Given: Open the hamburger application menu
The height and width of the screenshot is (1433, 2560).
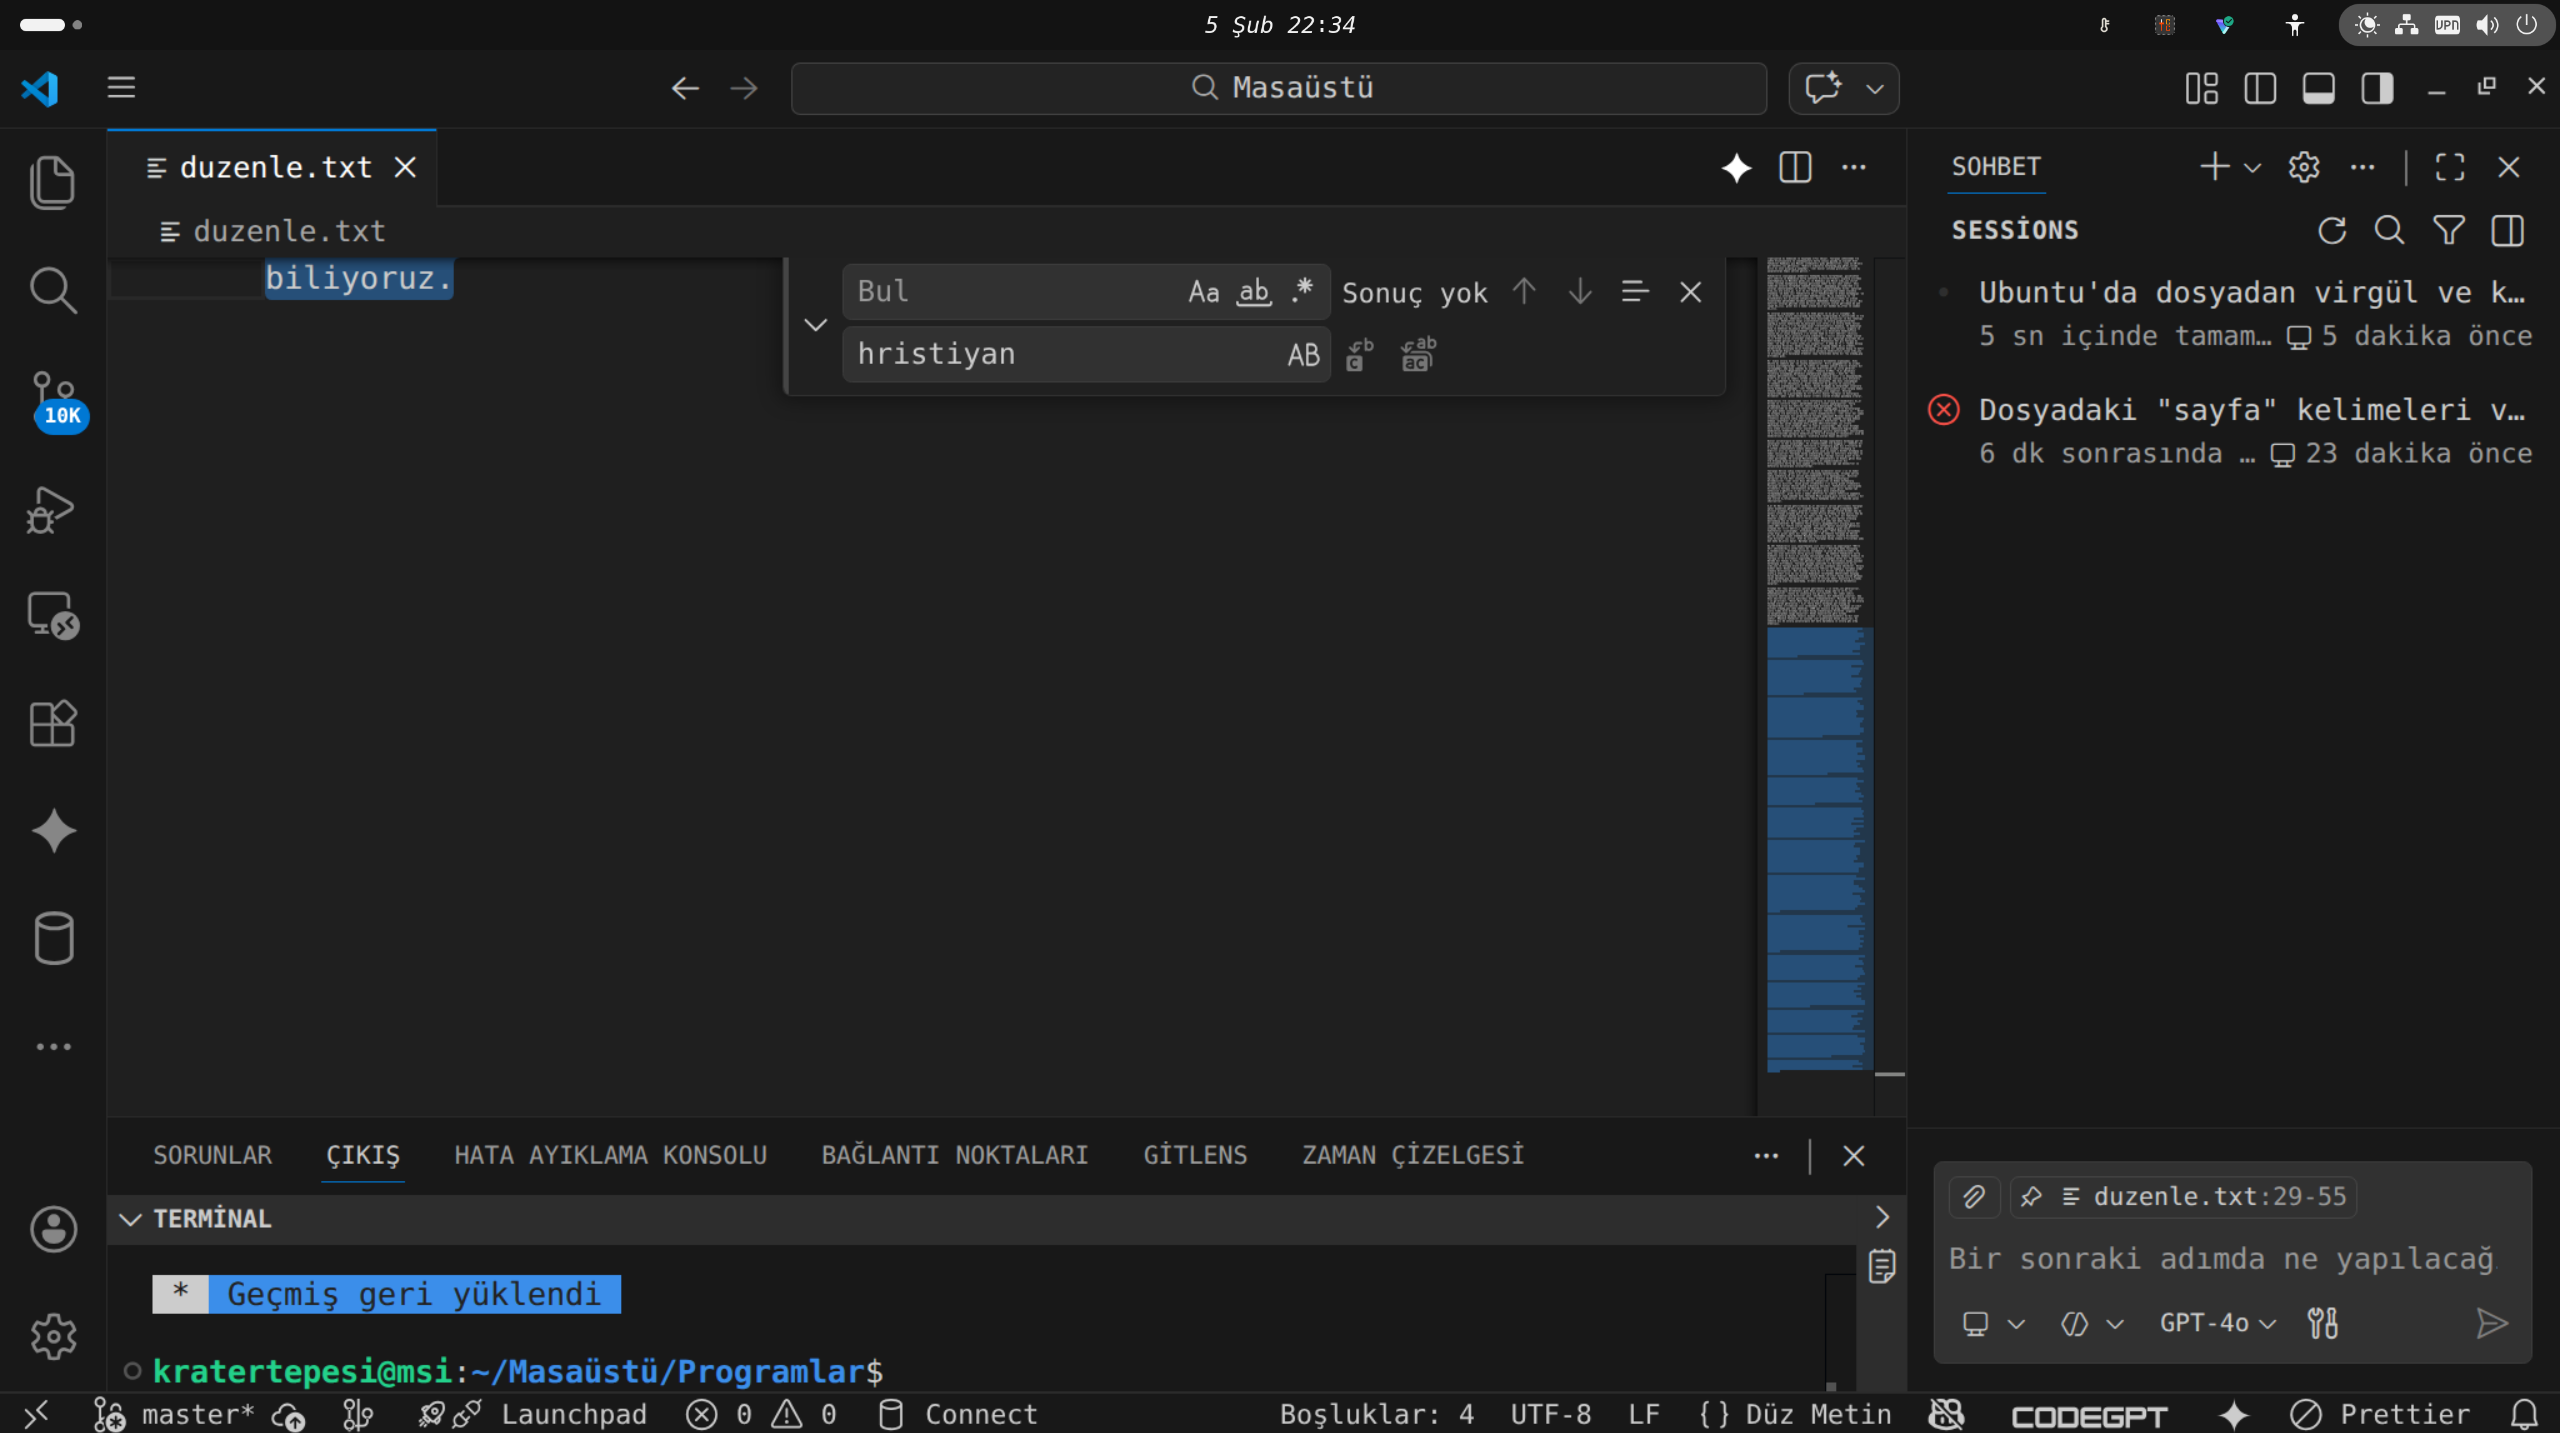Looking at the screenshot, I should tap(121, 88).
